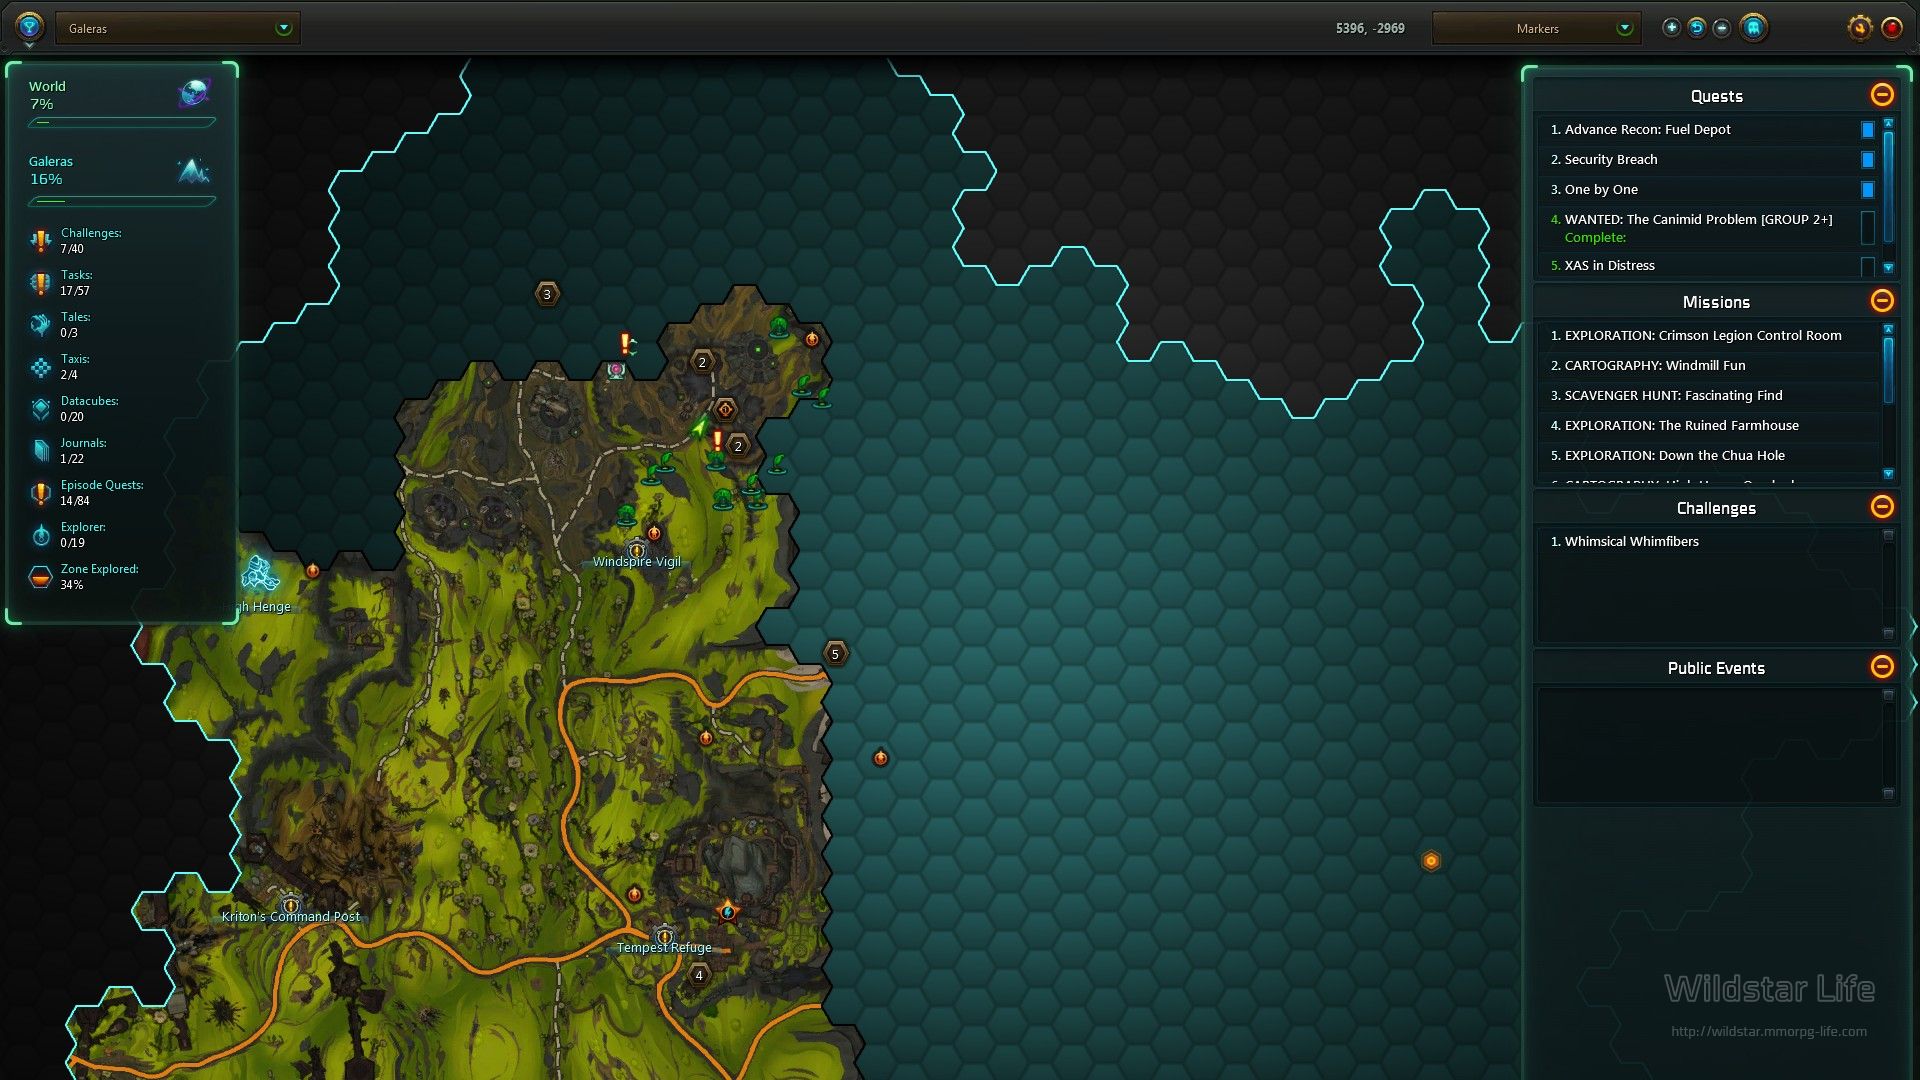
Task: Click the Challenges stat icon
Action: click(x=40, y=240)
